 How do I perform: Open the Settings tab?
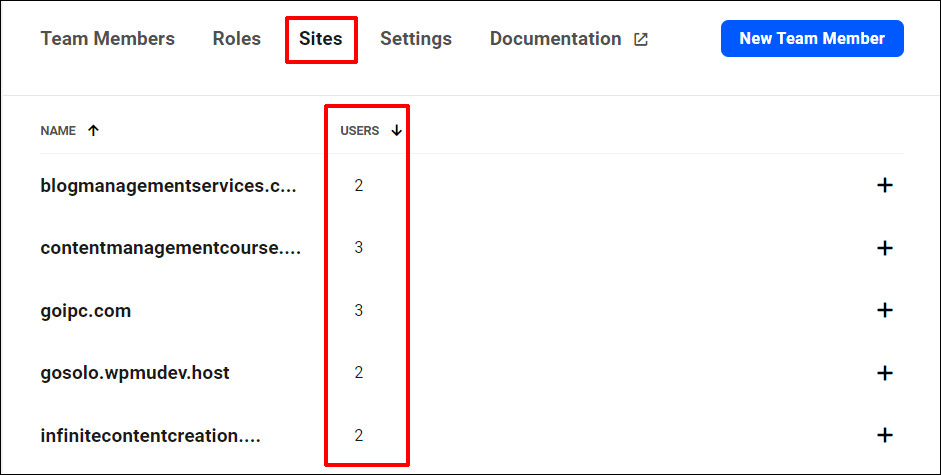[416, 39]
